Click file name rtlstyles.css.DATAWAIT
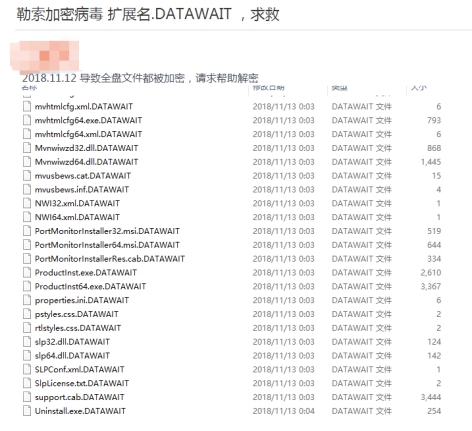 (x=78, y=328)
